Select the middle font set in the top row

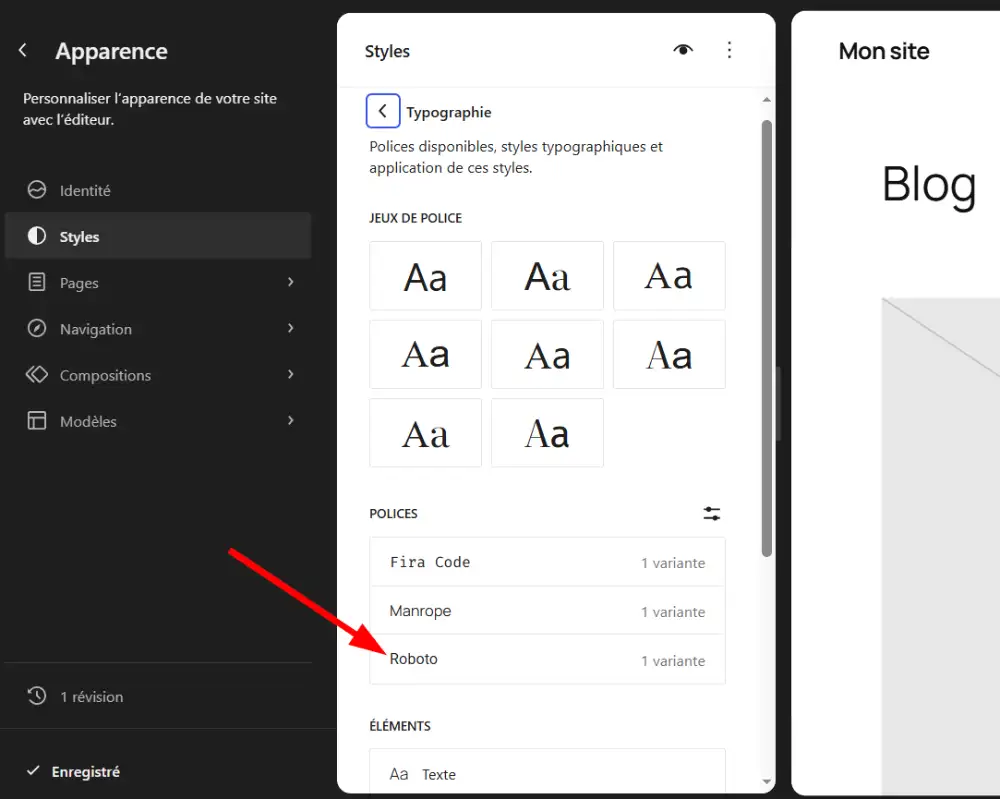click(547, 276)
